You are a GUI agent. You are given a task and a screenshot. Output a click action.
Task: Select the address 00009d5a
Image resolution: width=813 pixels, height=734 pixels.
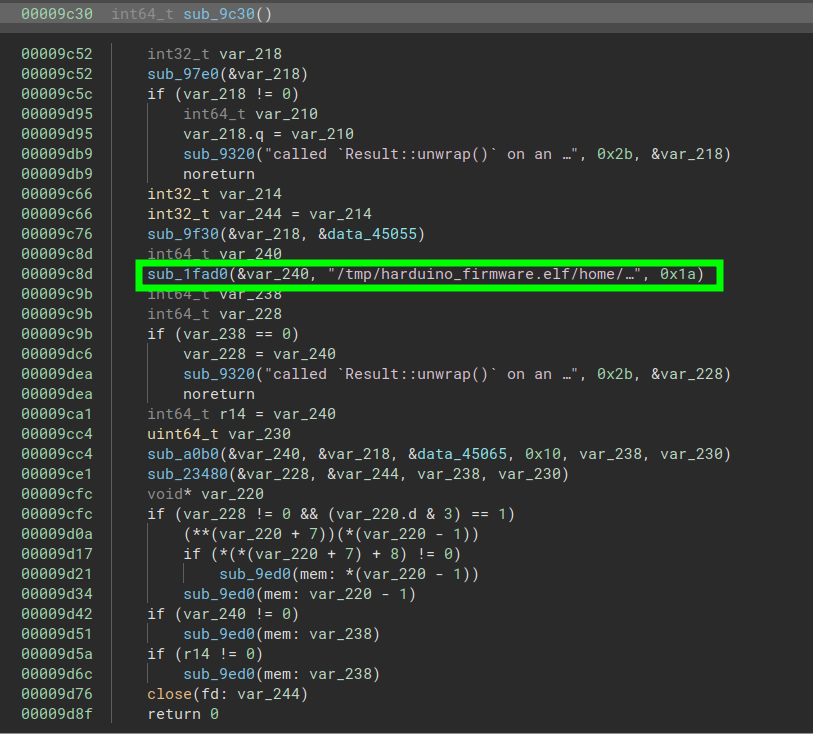(x=57, y=654)
